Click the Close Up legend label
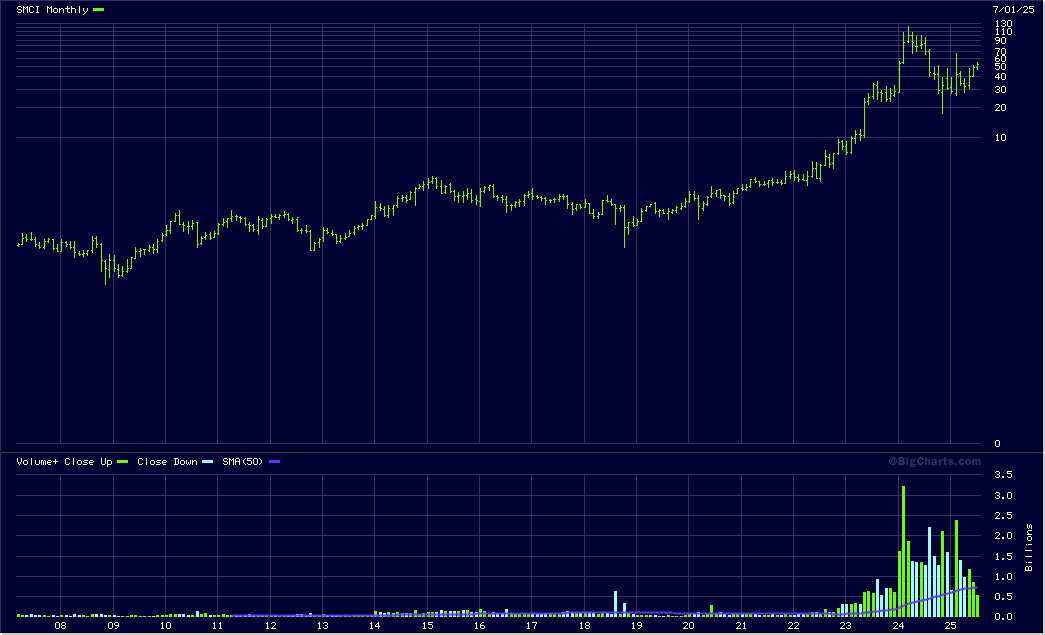This screenshot has width=1045, height=635. click(x=88, y=462)
